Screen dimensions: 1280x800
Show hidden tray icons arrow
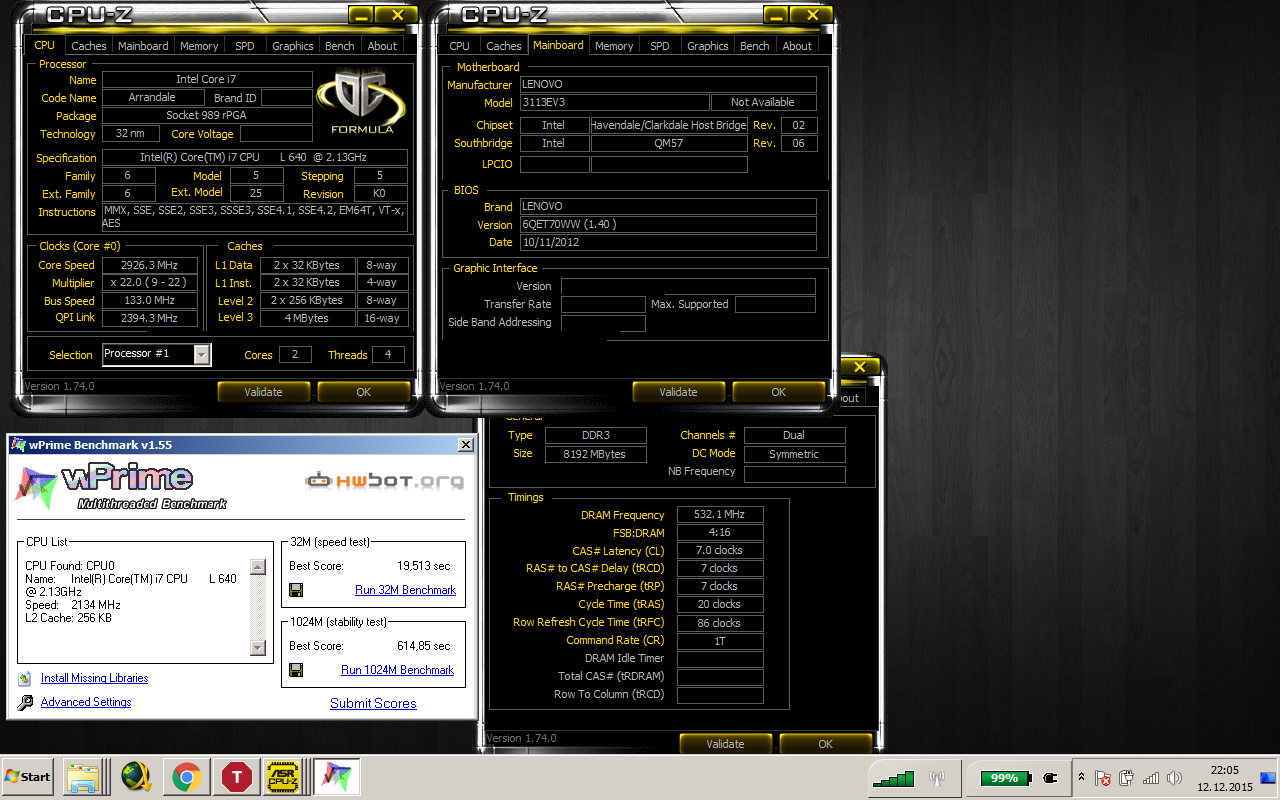[x=1081, y=777]
